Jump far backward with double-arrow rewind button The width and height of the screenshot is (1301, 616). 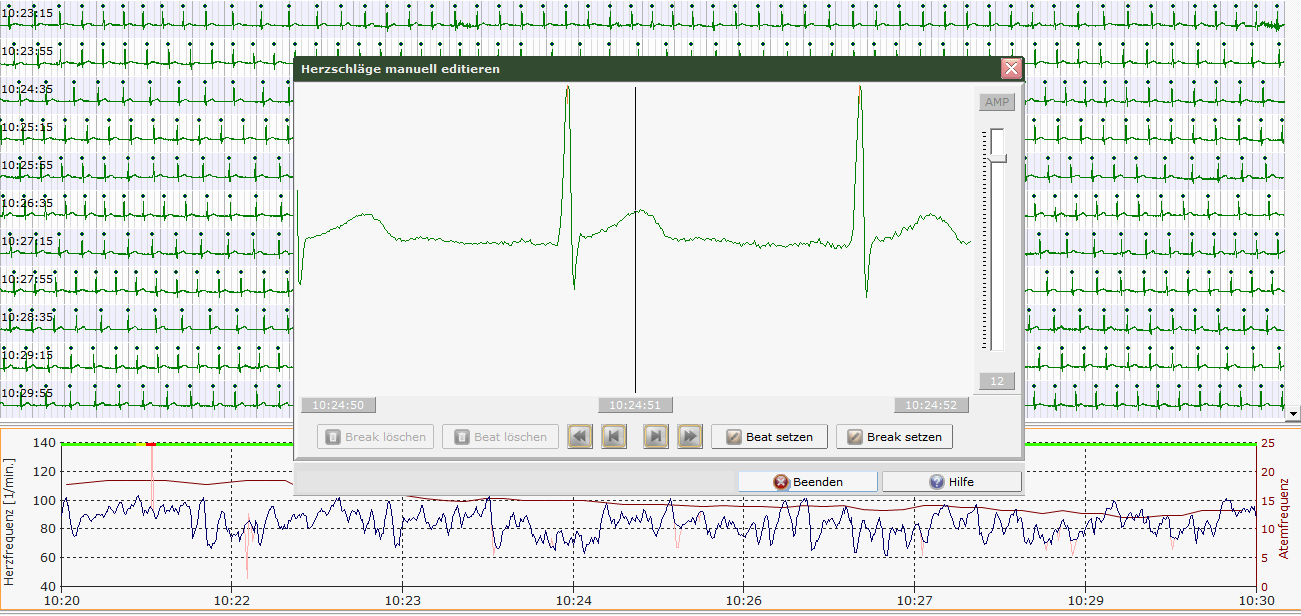pos(580,437)
